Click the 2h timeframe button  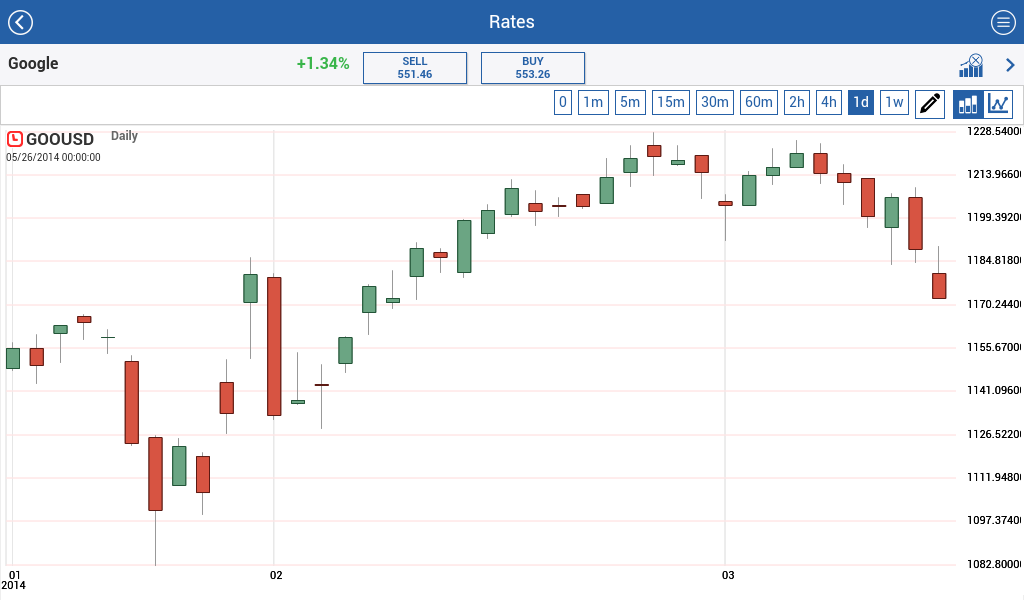click(797, 102)
